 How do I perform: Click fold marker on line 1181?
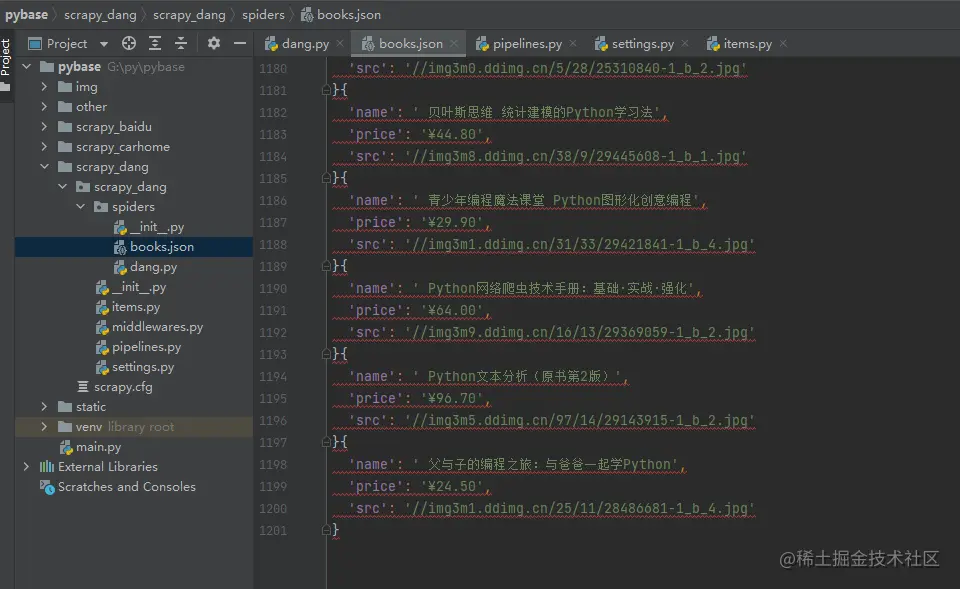pos(326,91)
